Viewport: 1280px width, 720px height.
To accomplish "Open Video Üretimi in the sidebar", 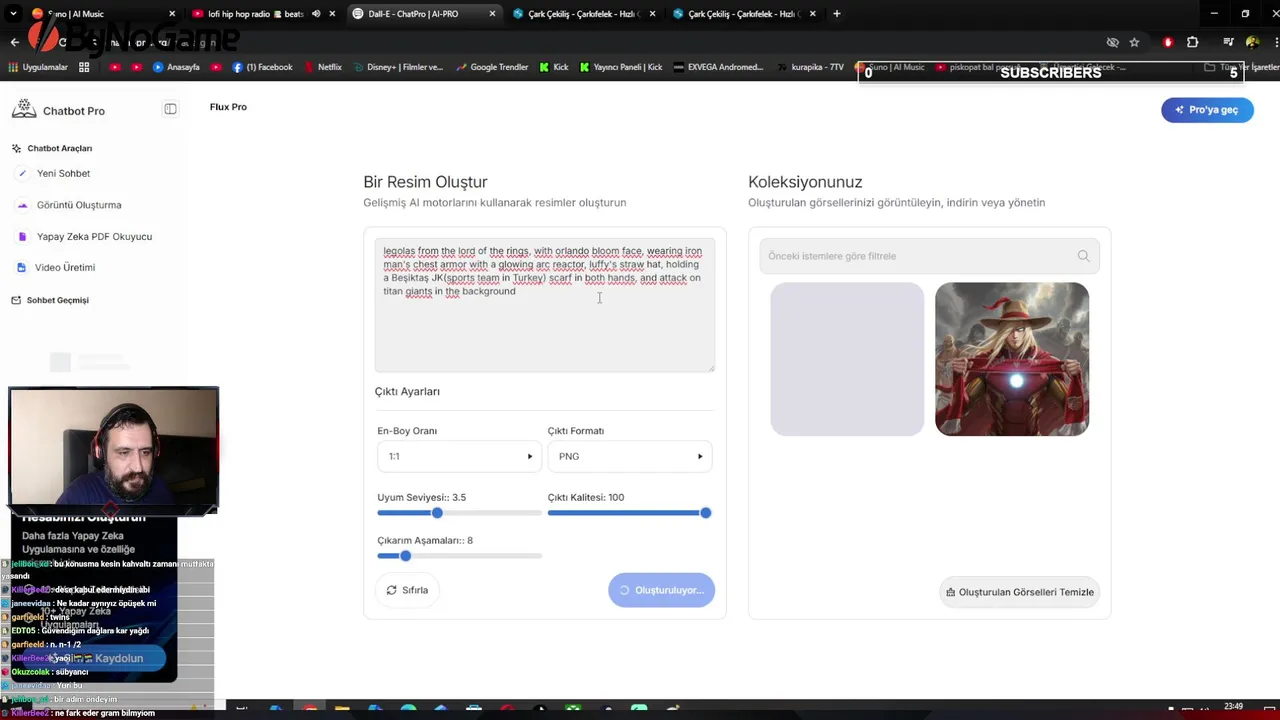I will coord(65,268).
